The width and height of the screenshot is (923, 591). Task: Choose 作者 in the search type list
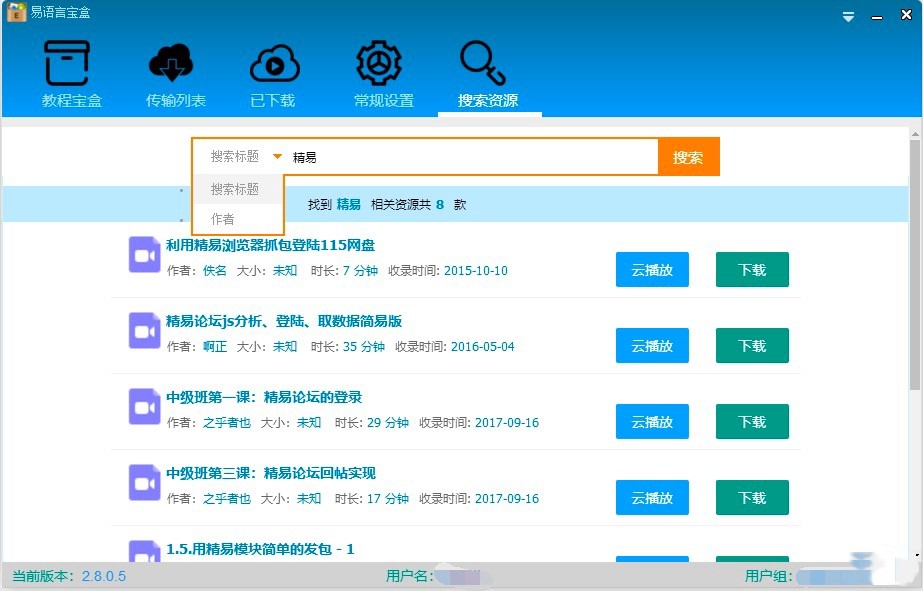[223, 219]
